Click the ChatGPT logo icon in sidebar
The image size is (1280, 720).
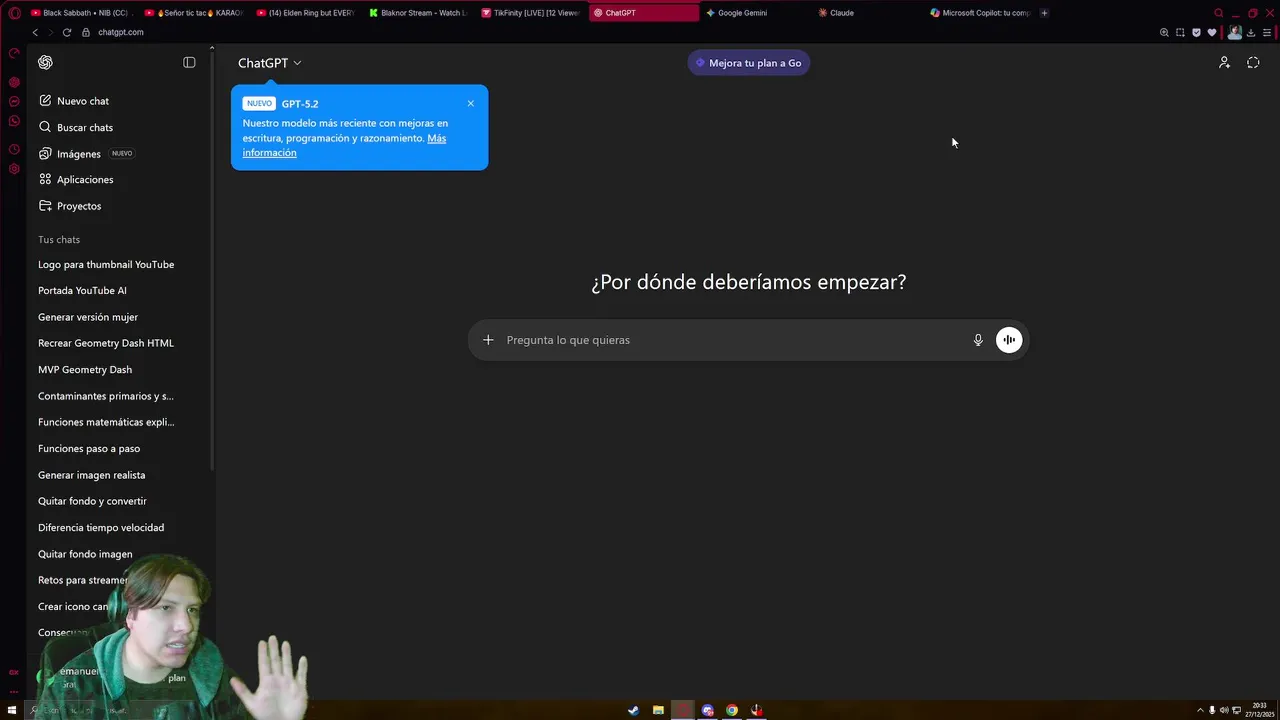(45, 62)
